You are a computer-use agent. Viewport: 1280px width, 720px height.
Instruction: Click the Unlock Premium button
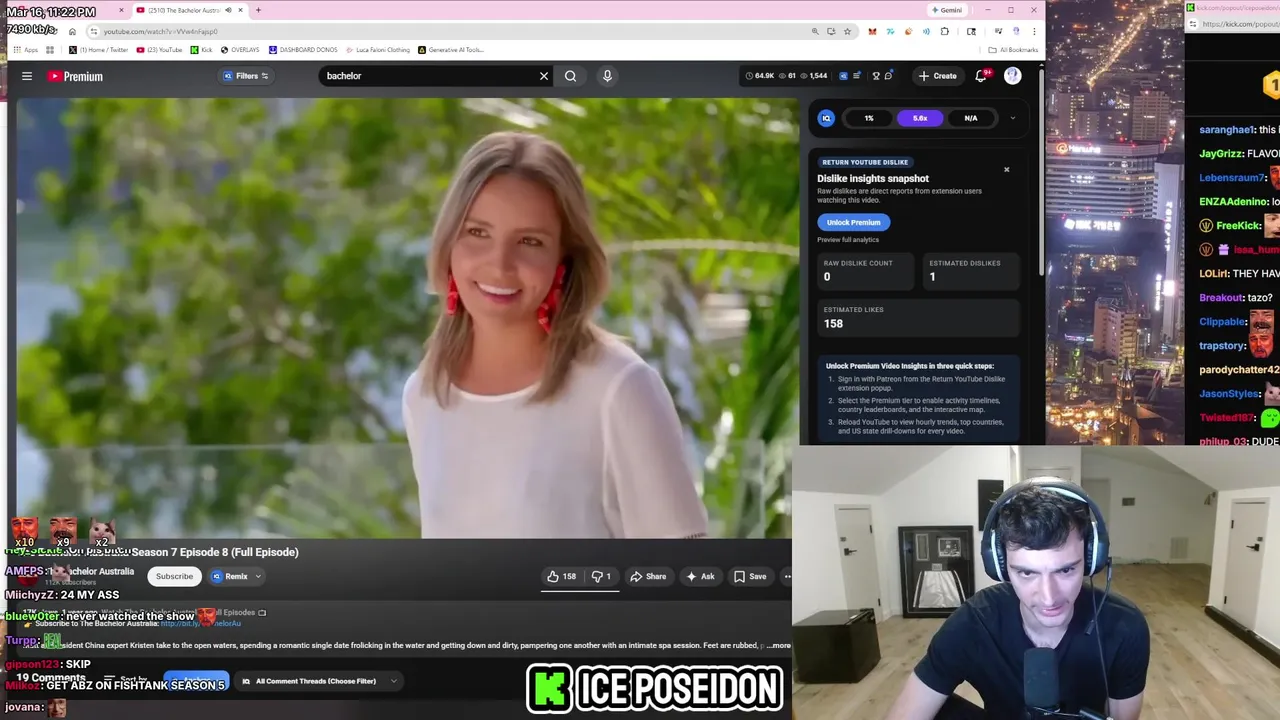[853, 222]
